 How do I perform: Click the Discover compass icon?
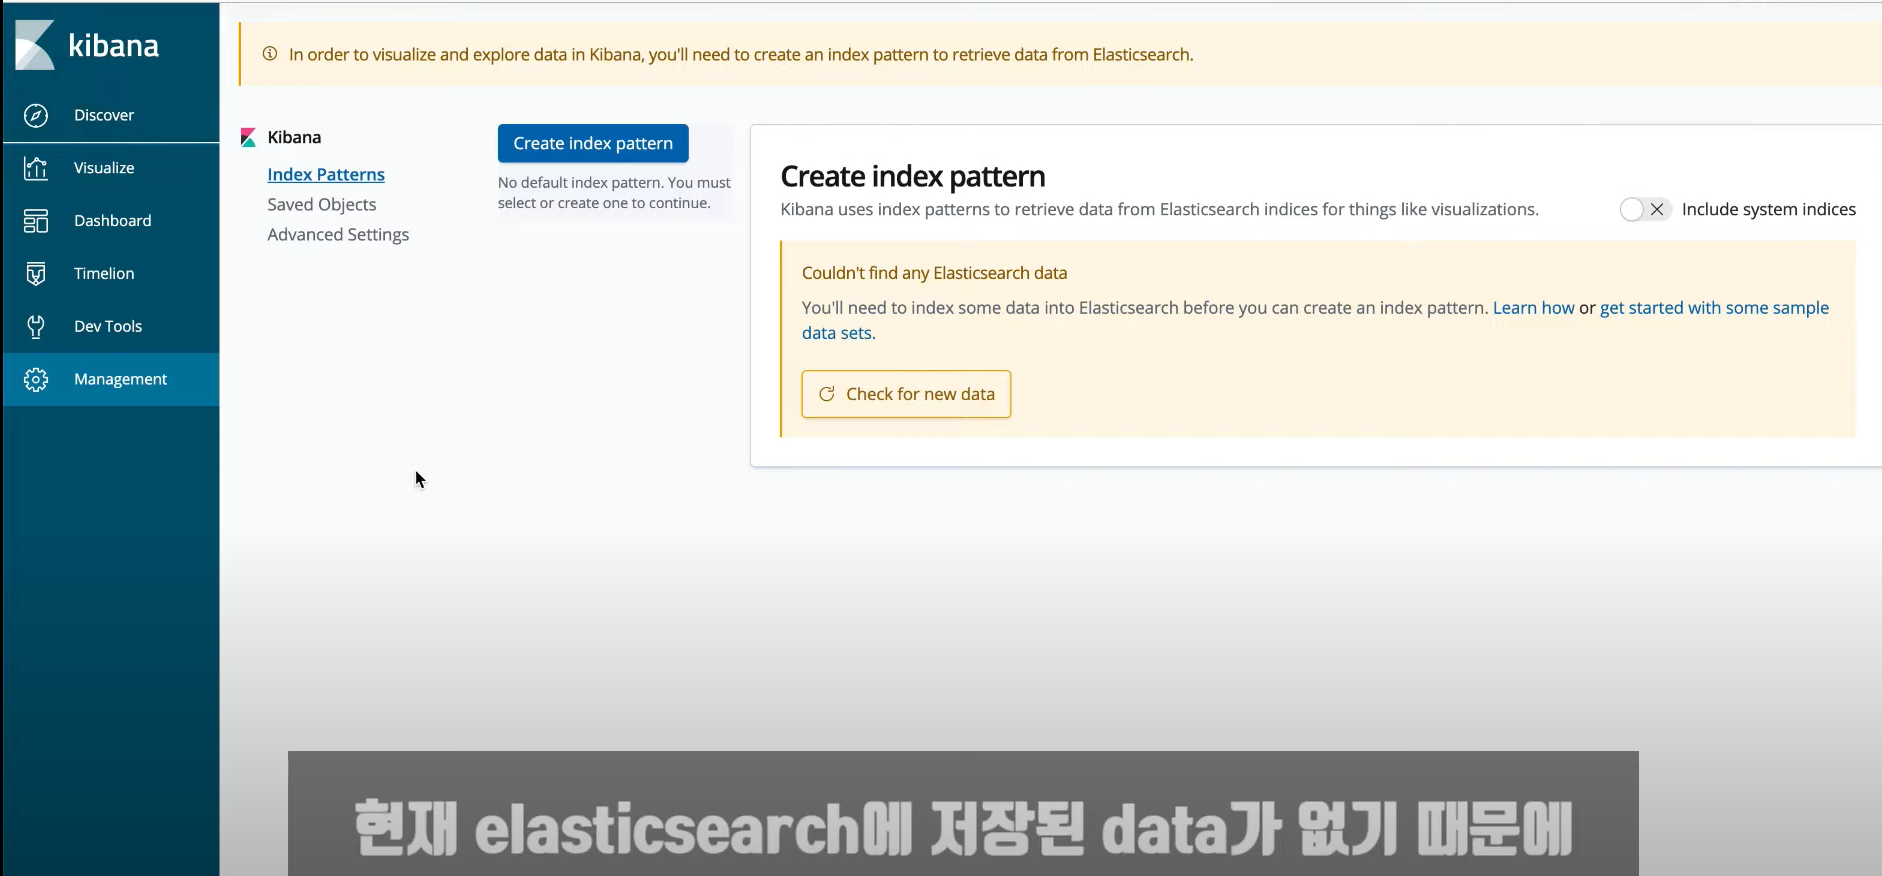coord(36,116)
